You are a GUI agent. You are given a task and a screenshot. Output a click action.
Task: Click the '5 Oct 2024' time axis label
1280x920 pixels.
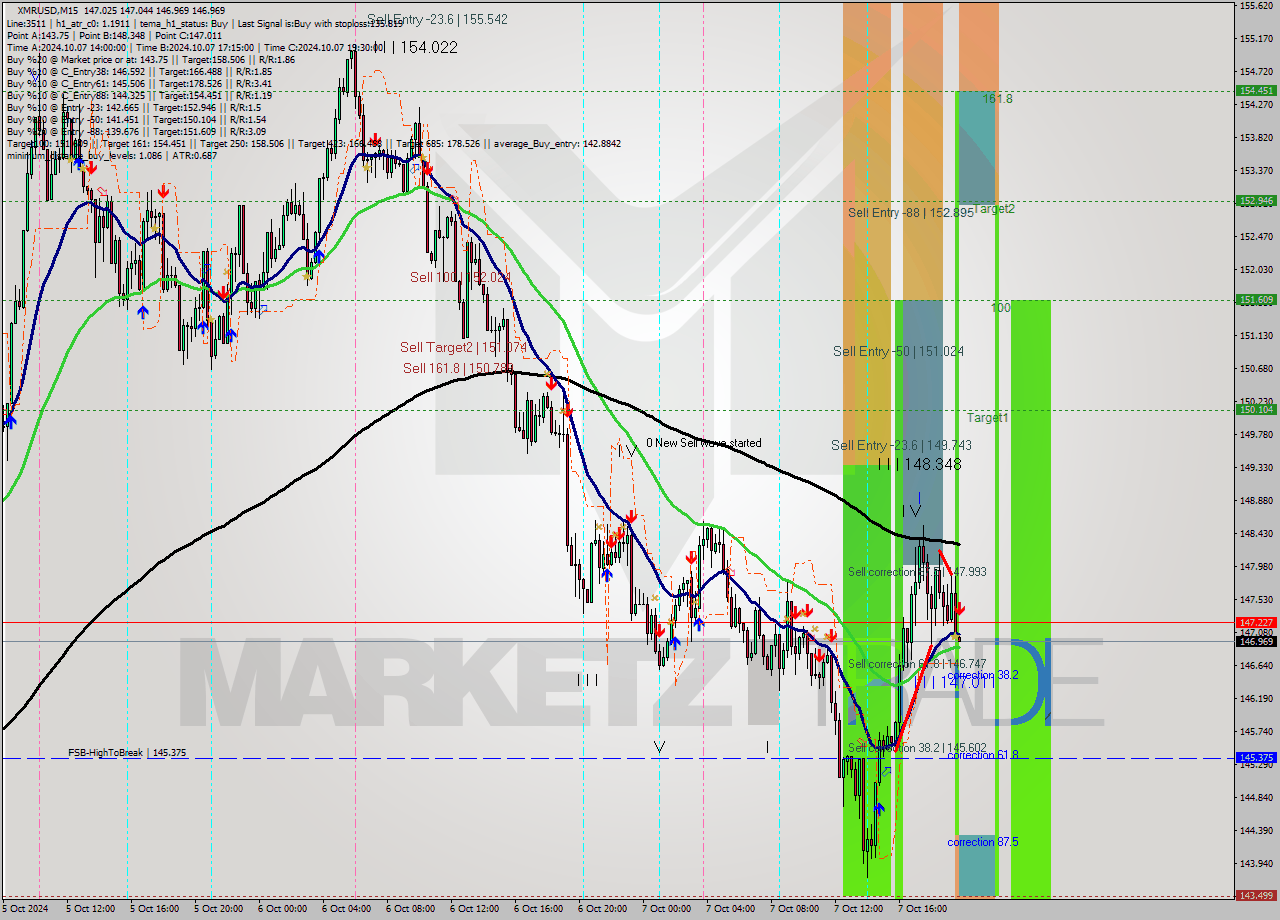(23, 909)
